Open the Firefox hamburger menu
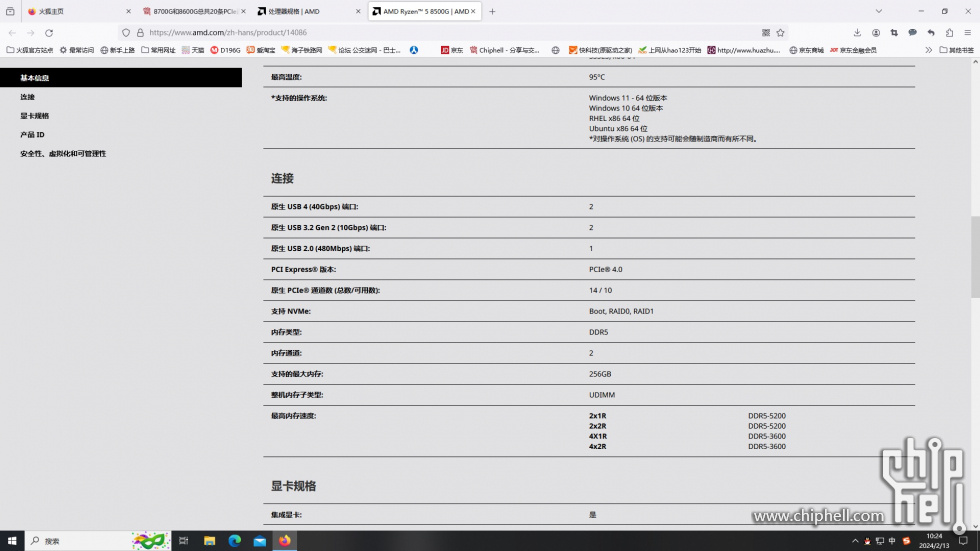Screen dimensions: 980x551 968,32
